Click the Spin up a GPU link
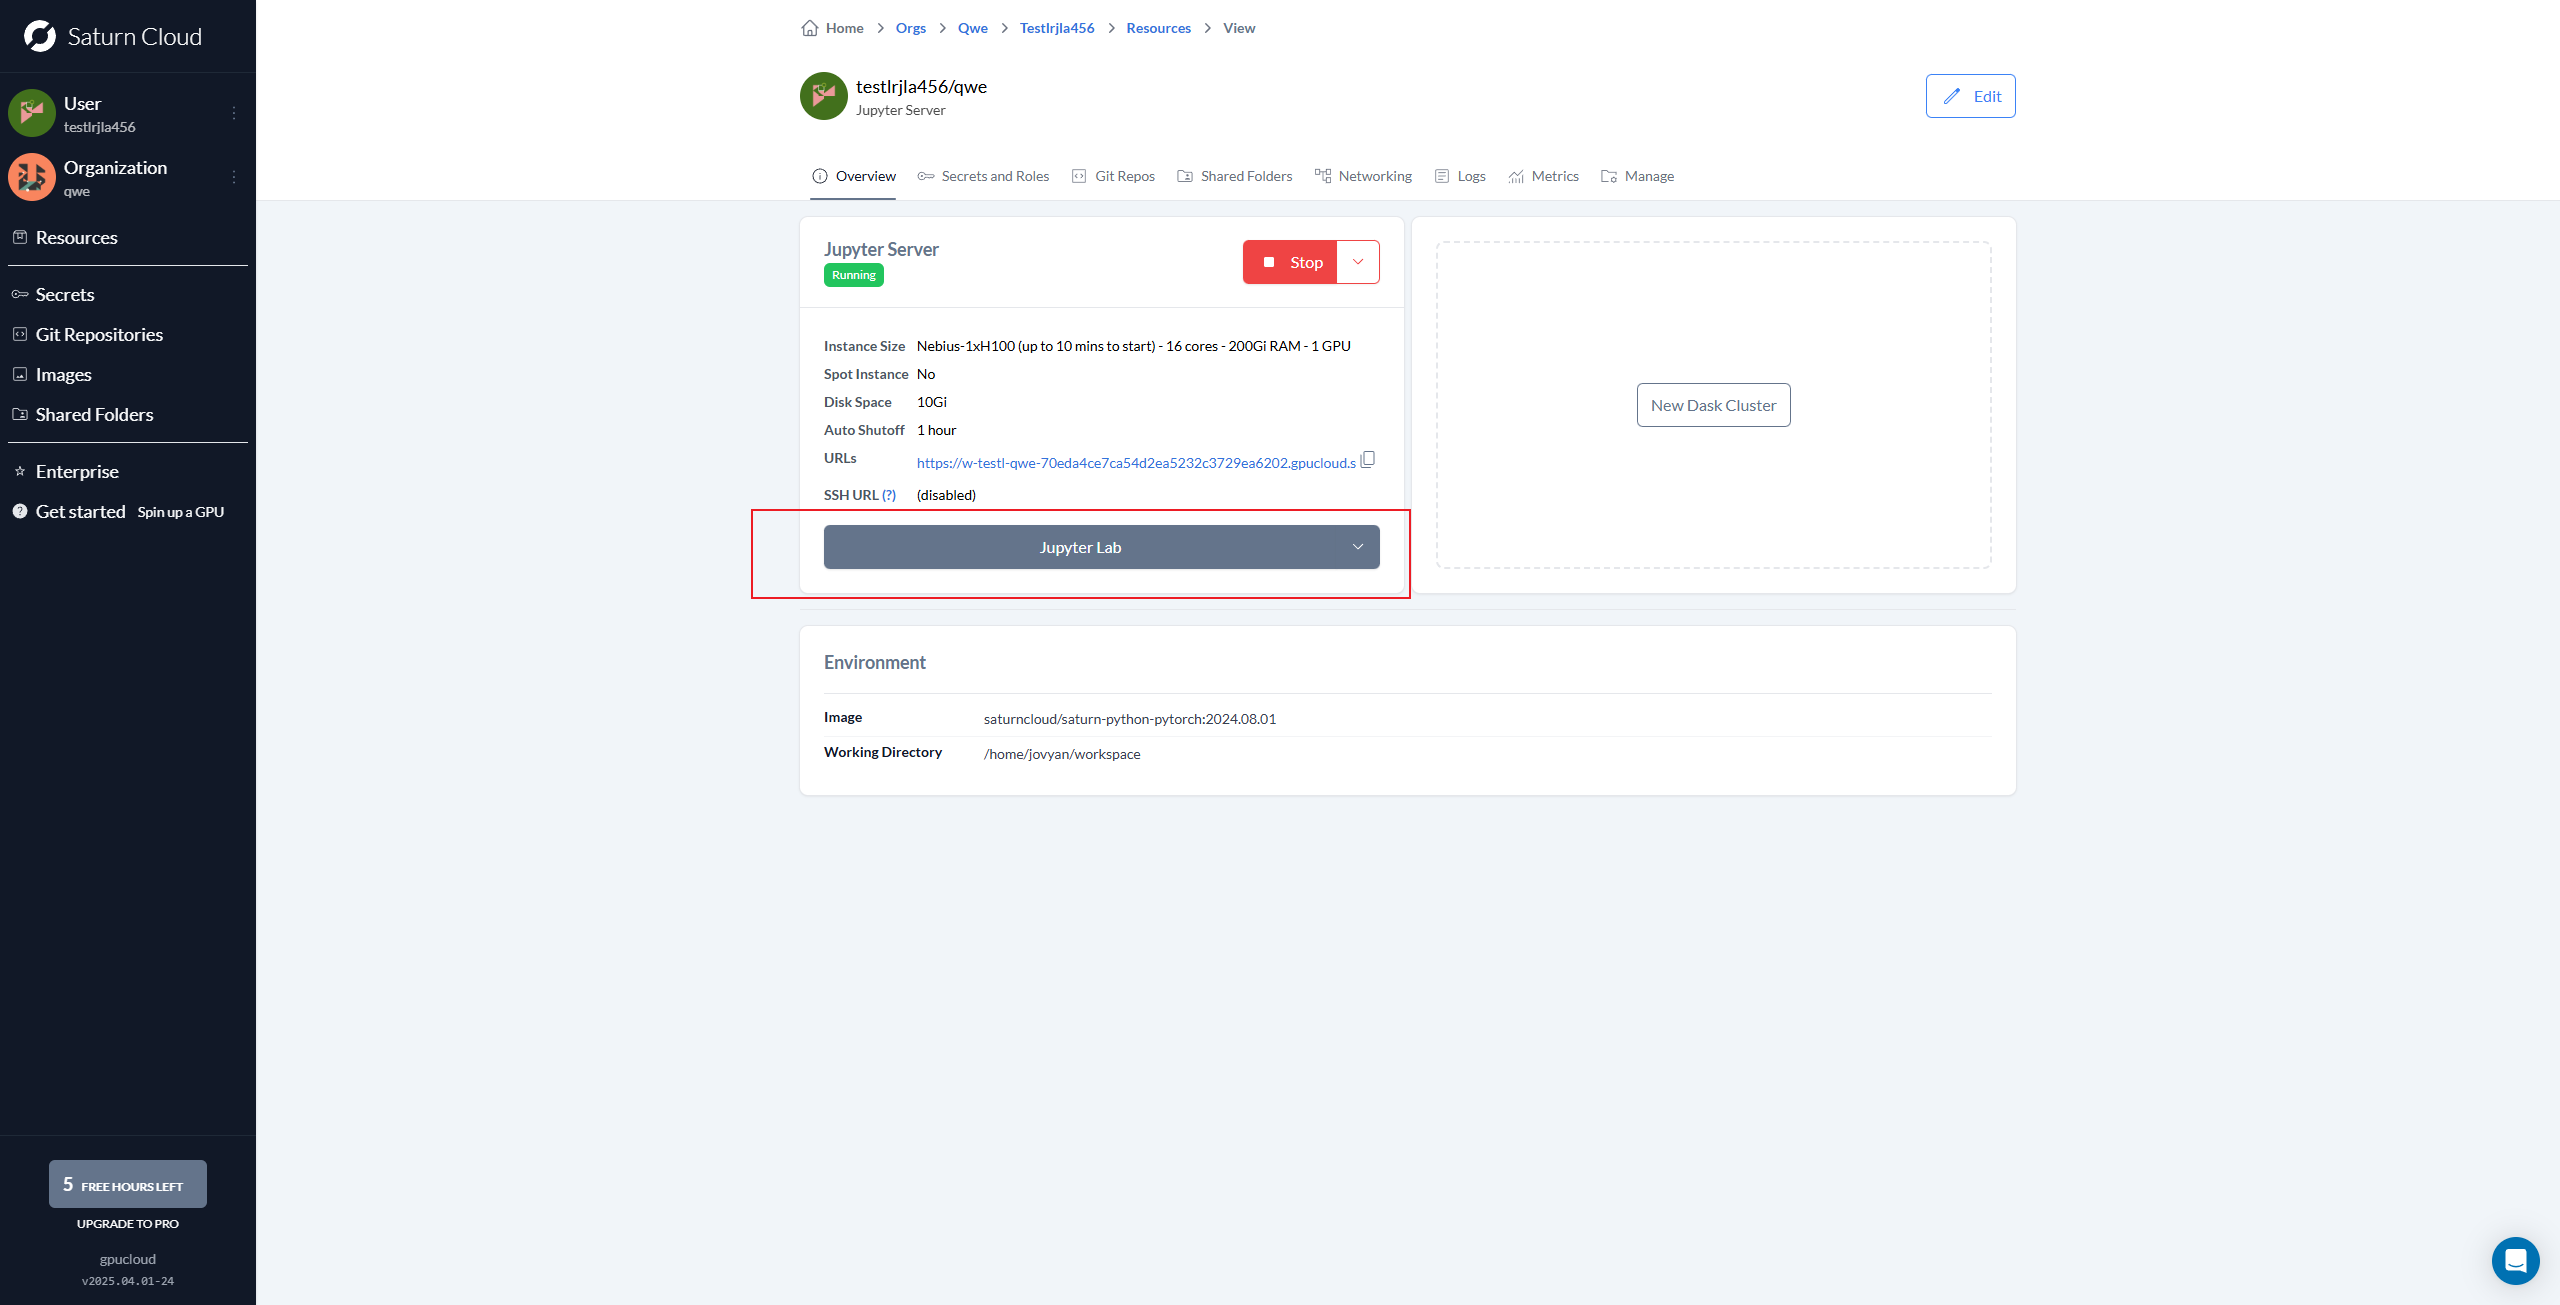 click(181, 512)
